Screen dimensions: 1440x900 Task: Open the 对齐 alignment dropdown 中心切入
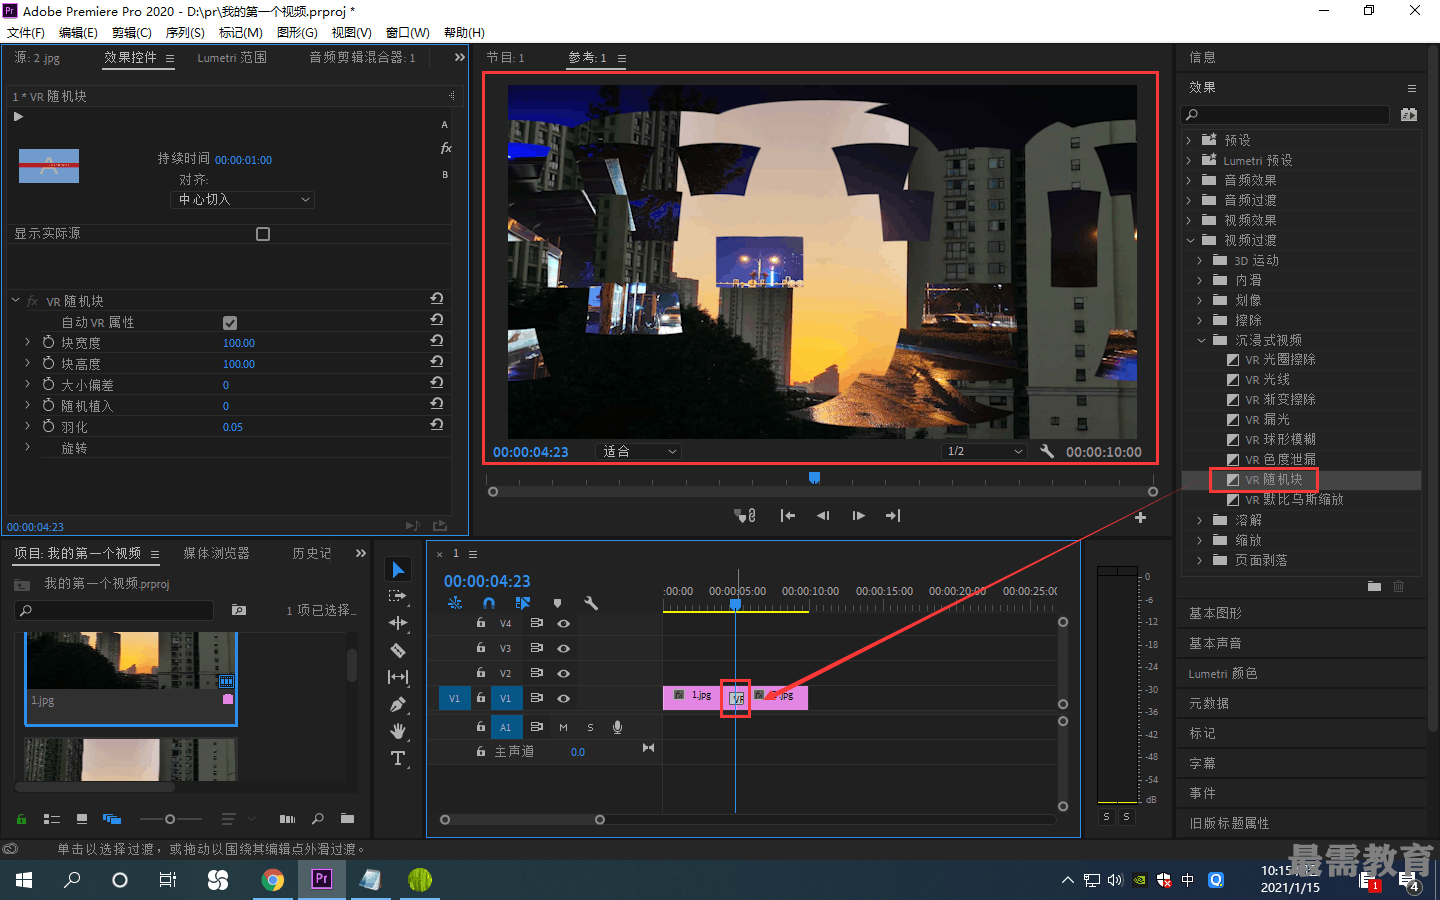[243, 200]
